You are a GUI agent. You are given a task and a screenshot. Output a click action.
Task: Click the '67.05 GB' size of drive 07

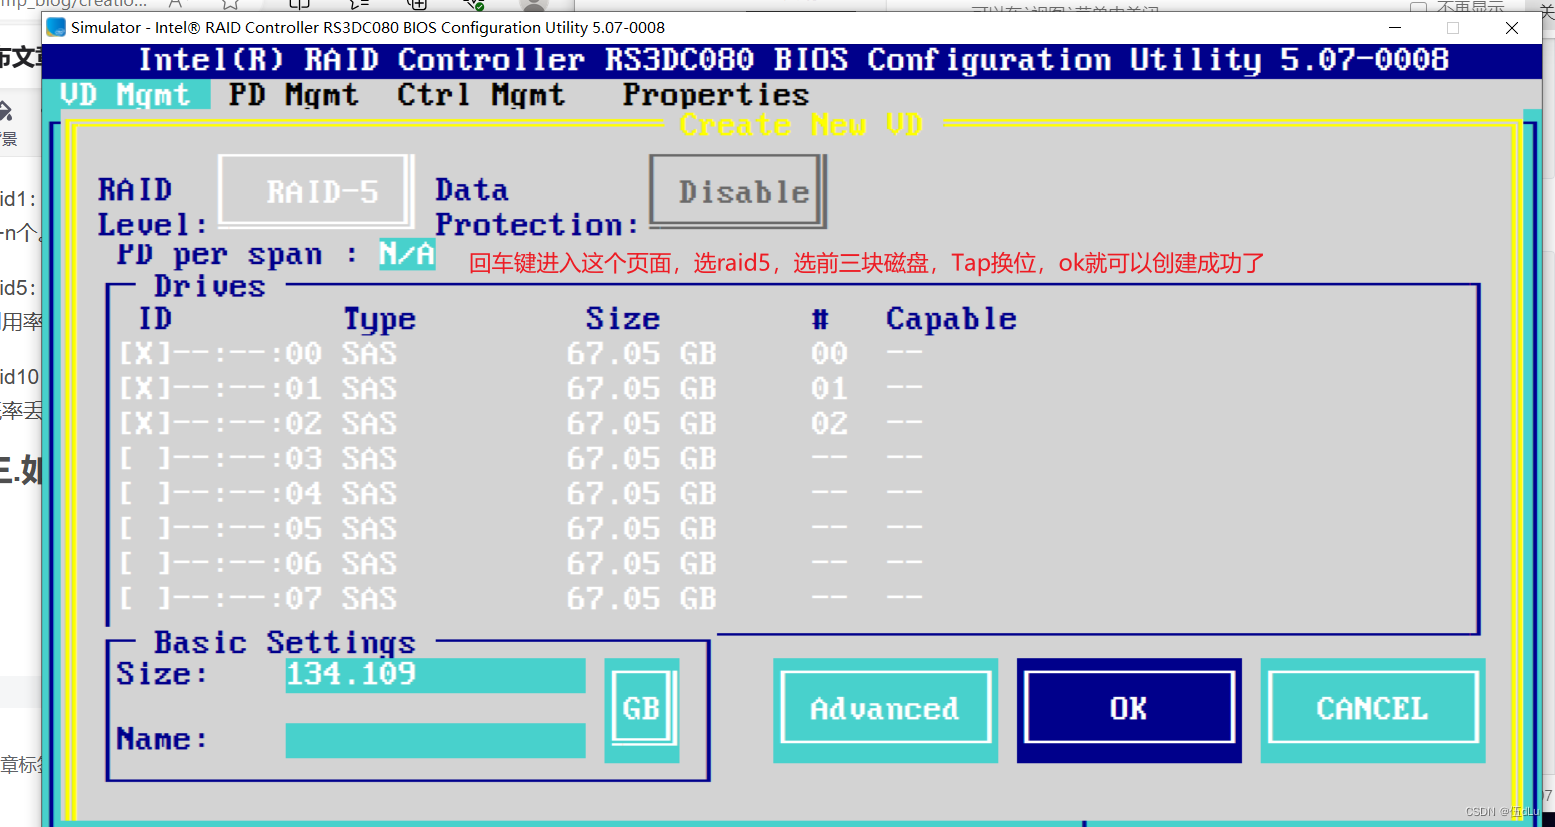point(641,599)
